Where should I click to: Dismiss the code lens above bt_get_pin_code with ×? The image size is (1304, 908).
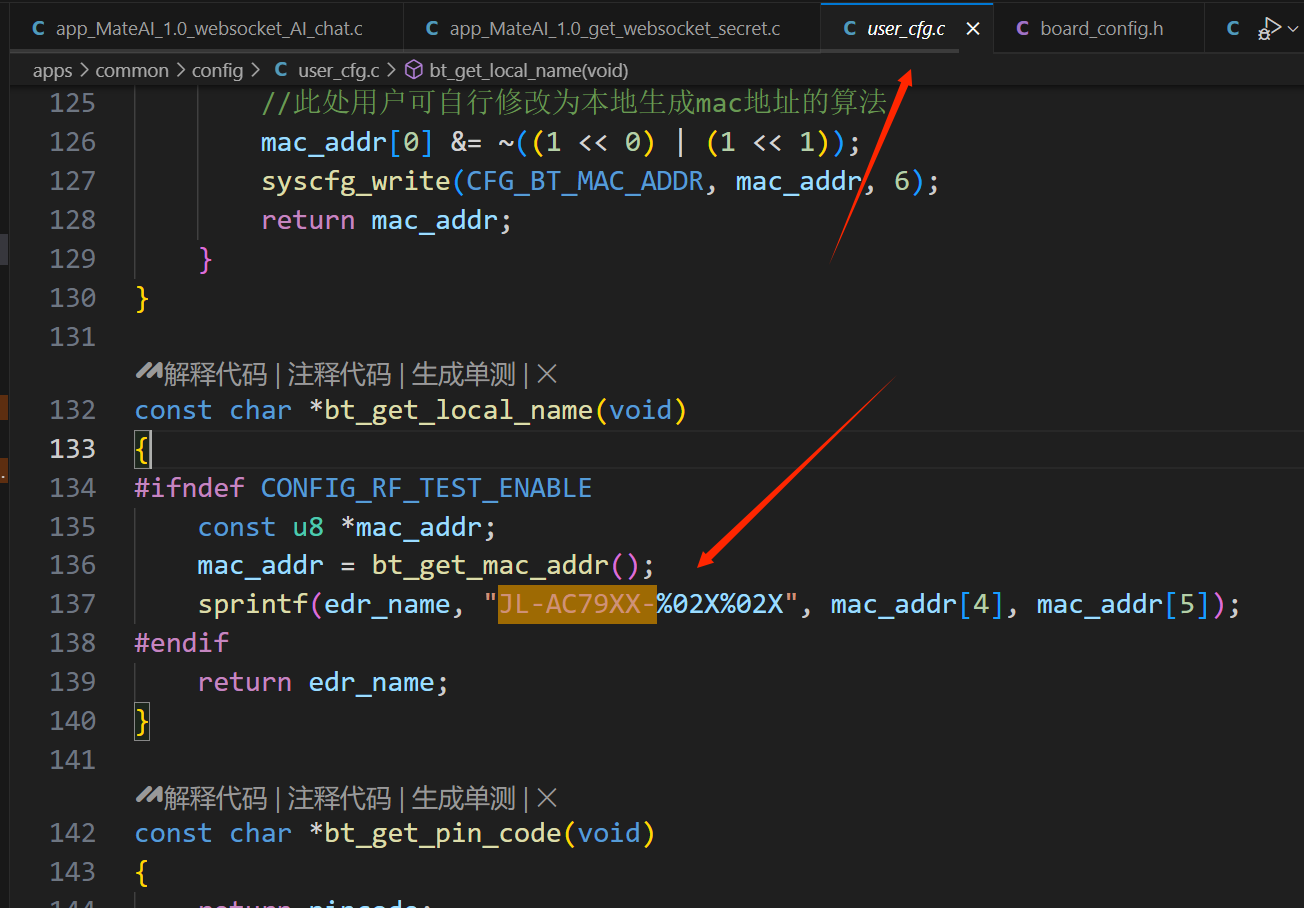[x=547, y=798]
